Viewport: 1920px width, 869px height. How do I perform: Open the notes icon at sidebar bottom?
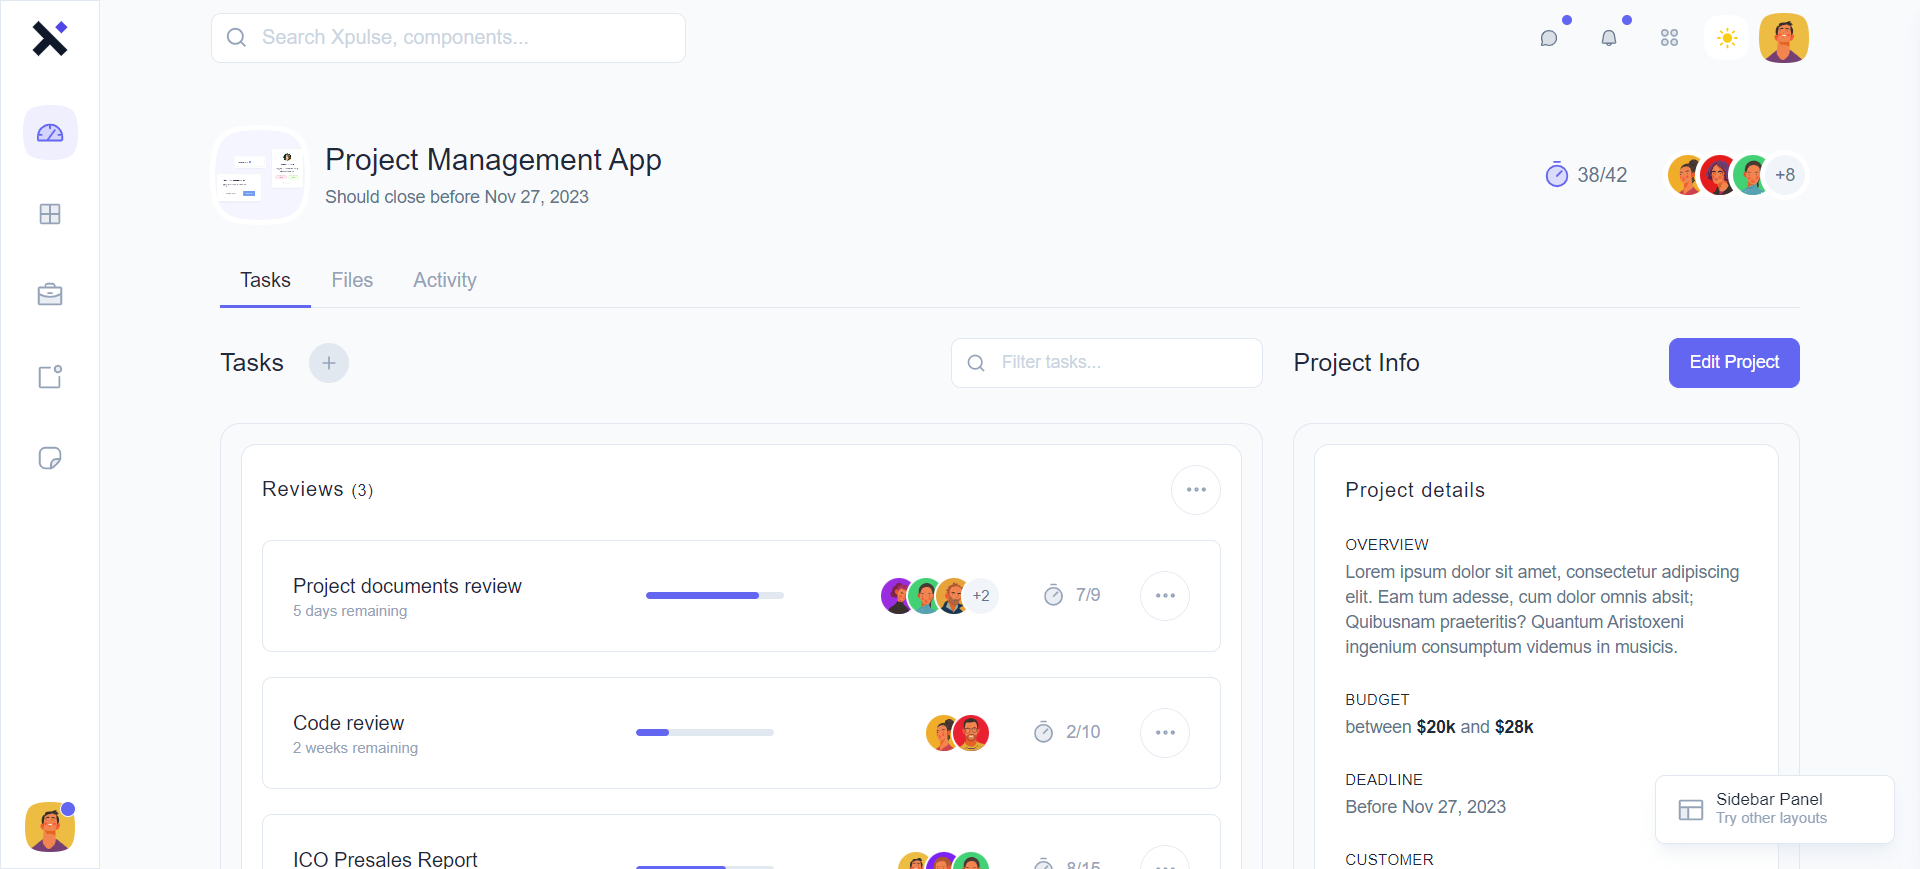click(50, 458)
